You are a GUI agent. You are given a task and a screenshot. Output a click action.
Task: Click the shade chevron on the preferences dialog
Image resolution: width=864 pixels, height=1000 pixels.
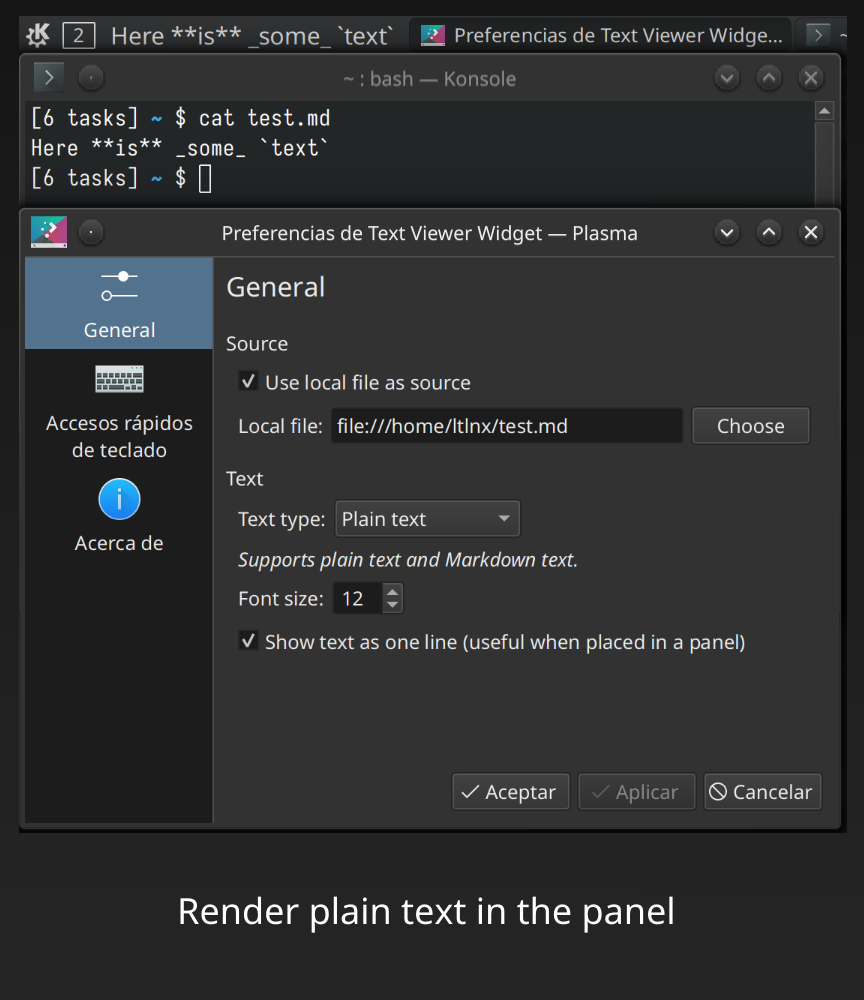727,232
